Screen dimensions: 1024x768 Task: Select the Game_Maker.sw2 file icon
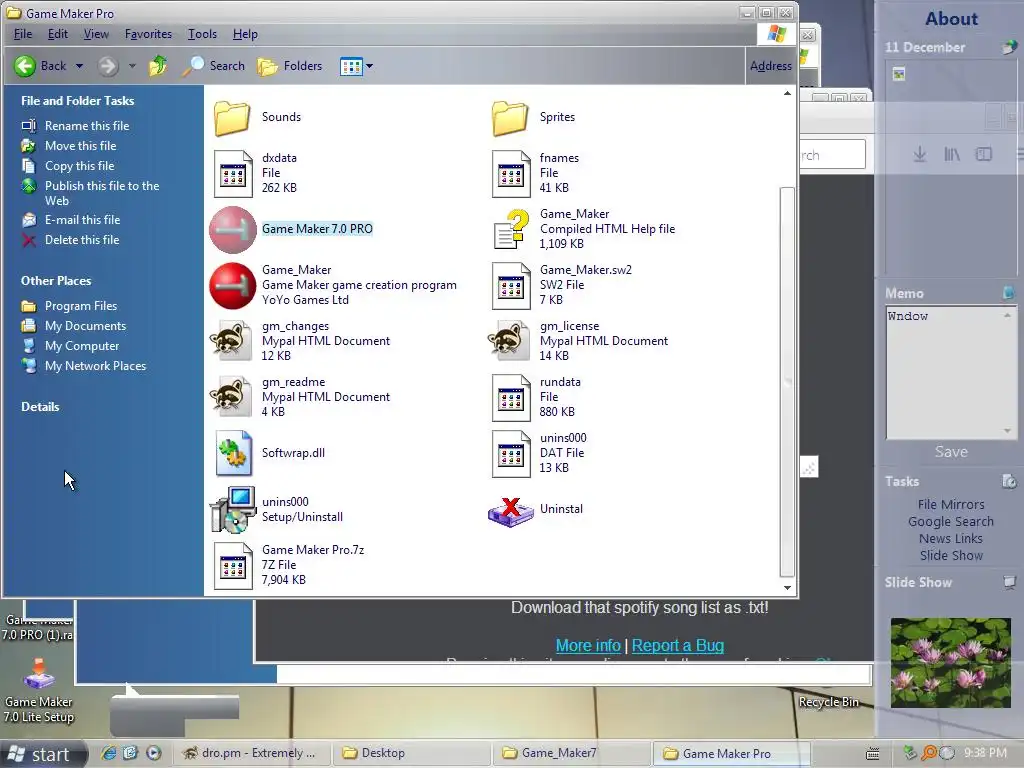(511, 286)
